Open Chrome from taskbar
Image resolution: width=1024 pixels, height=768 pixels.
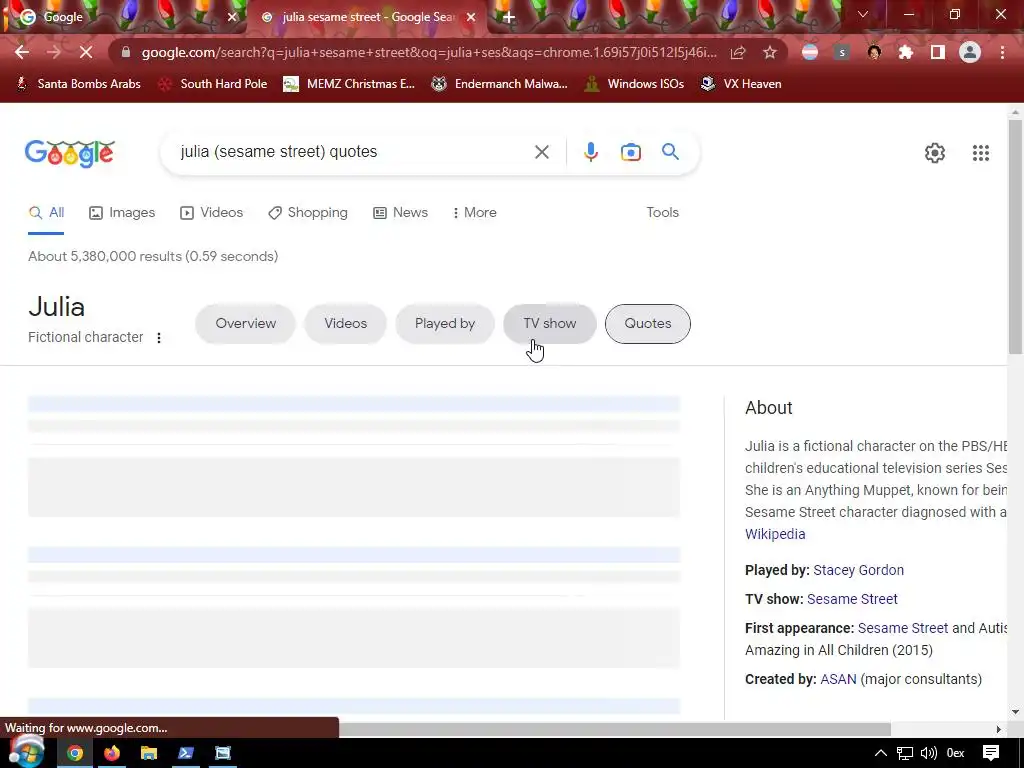click(74, 753)
